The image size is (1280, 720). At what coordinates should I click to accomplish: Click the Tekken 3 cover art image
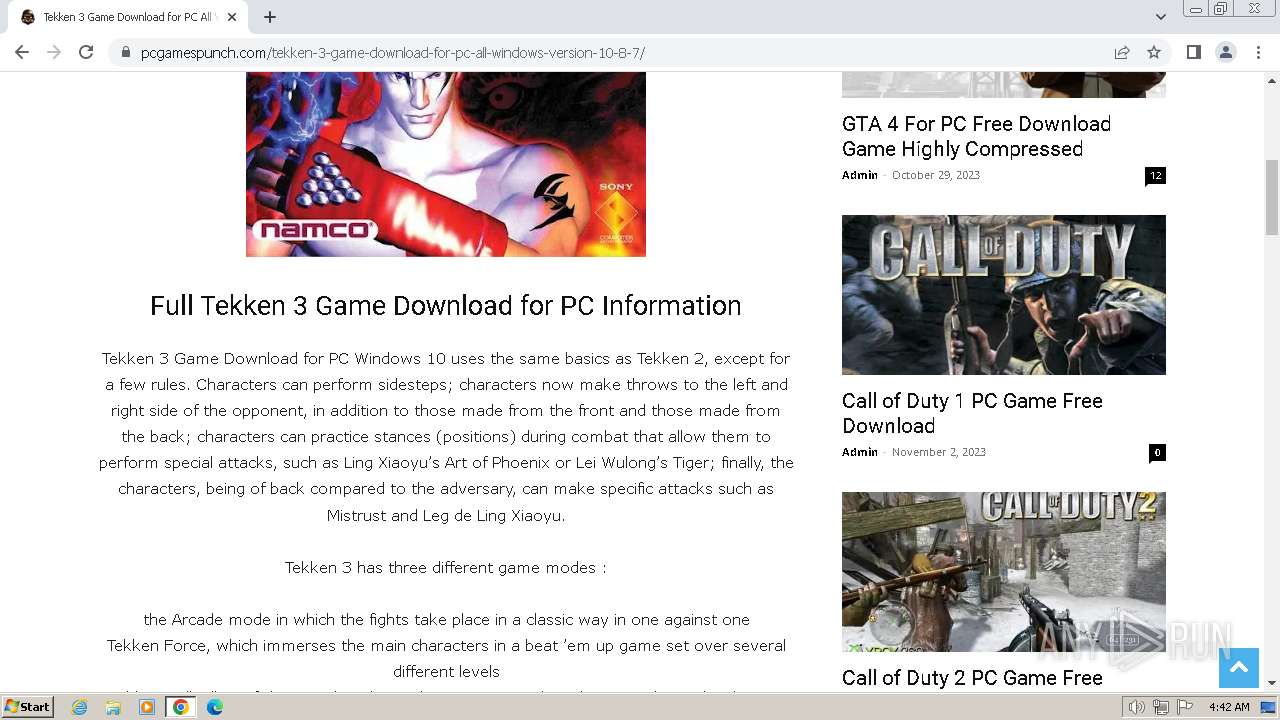point(446,164)
